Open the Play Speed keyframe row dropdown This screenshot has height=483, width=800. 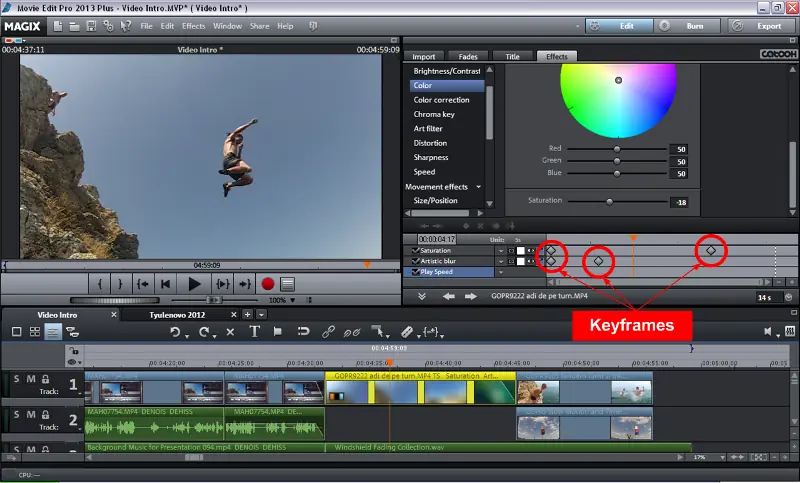coord(501,272)
